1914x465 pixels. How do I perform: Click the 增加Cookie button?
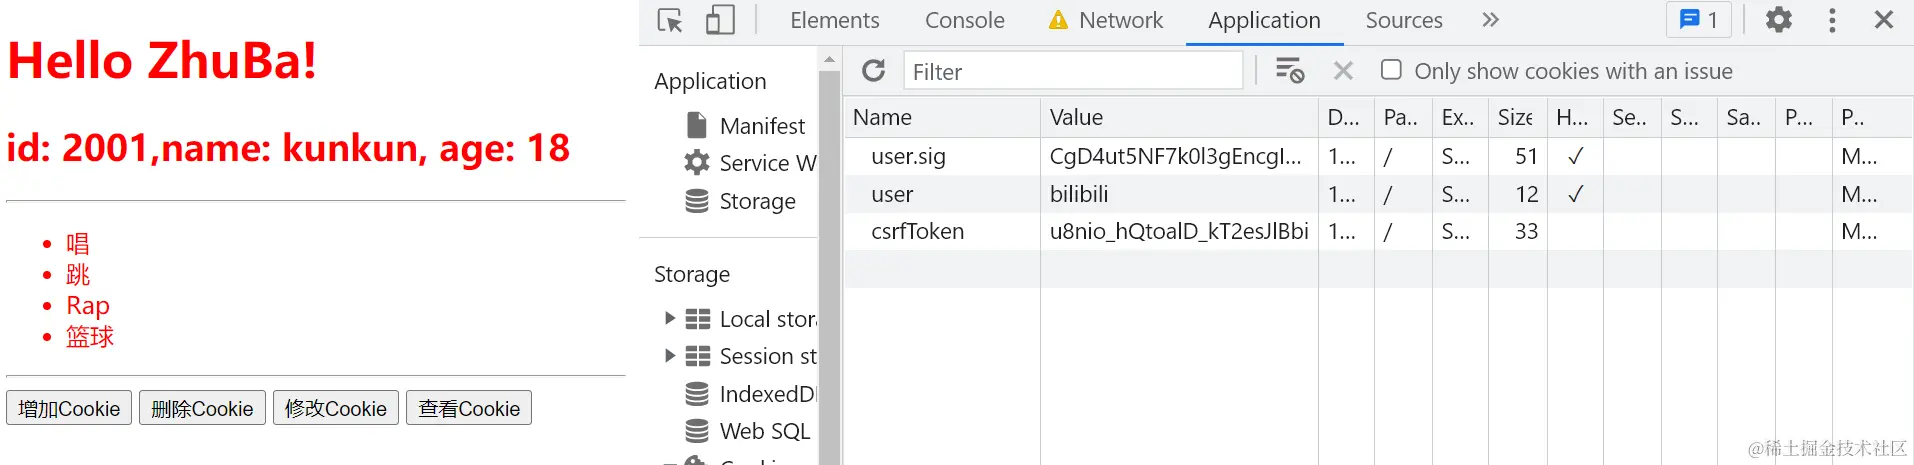69,408
